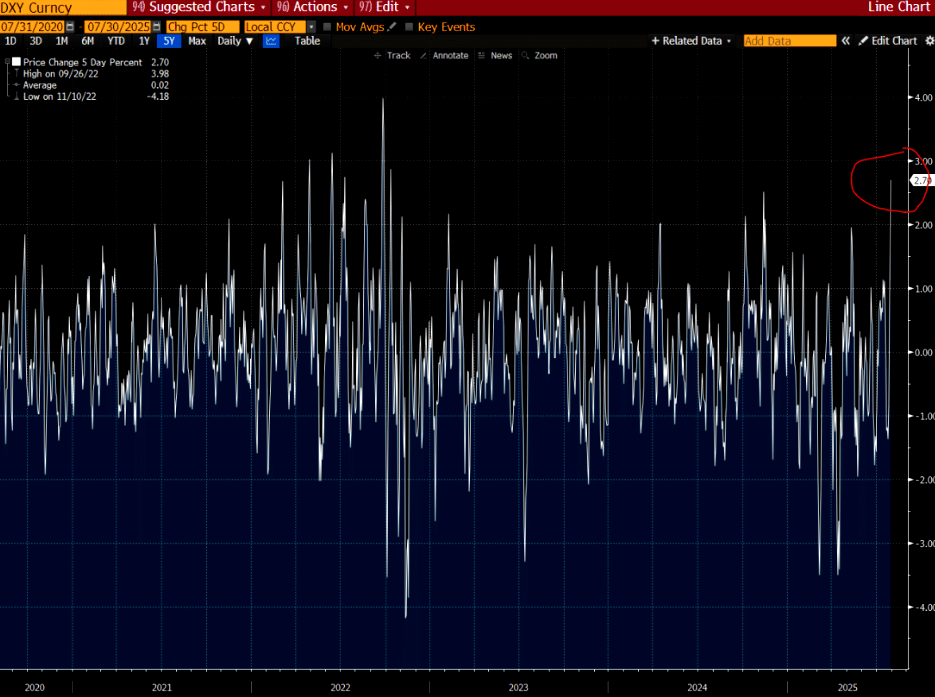Screen dimensions: 935x697
Task: Enable the Mov Avgs checkbox
Action: pos(327,26)
